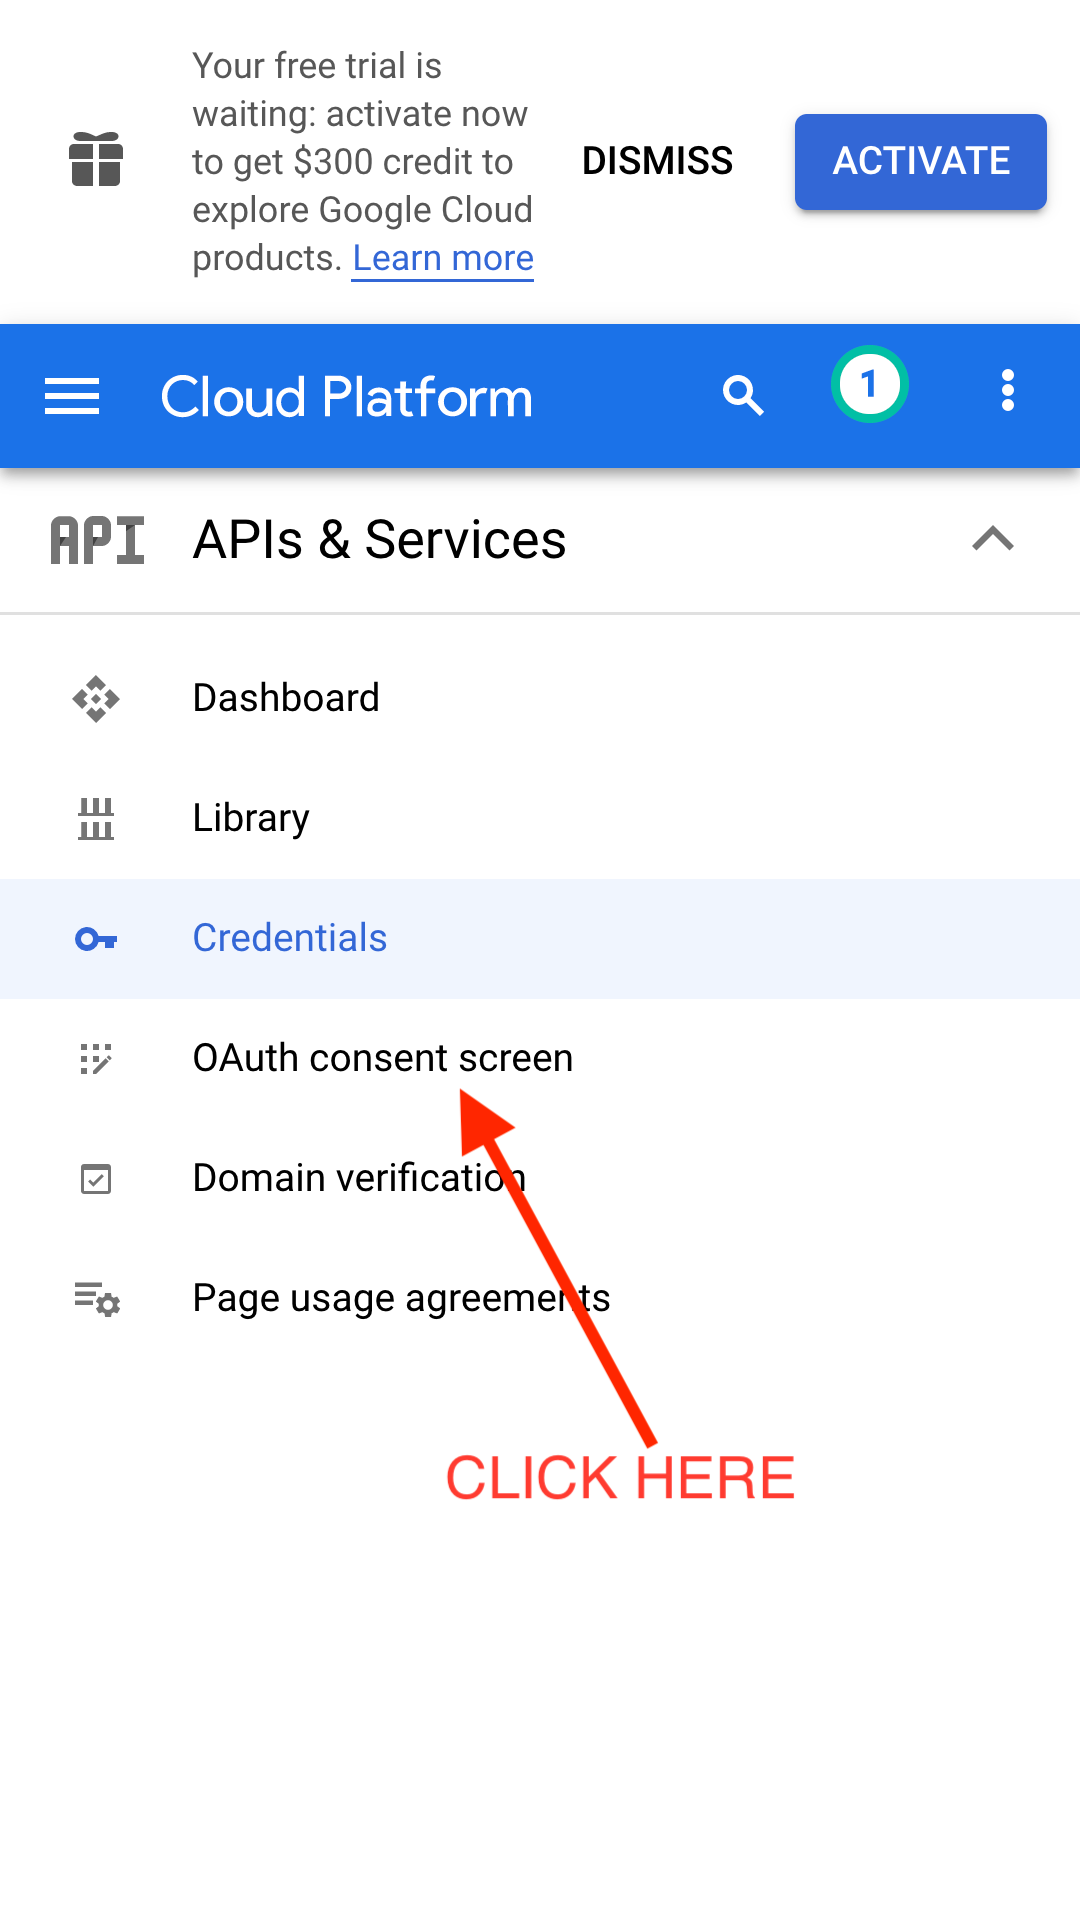The width and height of the screenshot is (1080, 1920).
Task: Open Domain verification page
Action: pos(540,1178)
